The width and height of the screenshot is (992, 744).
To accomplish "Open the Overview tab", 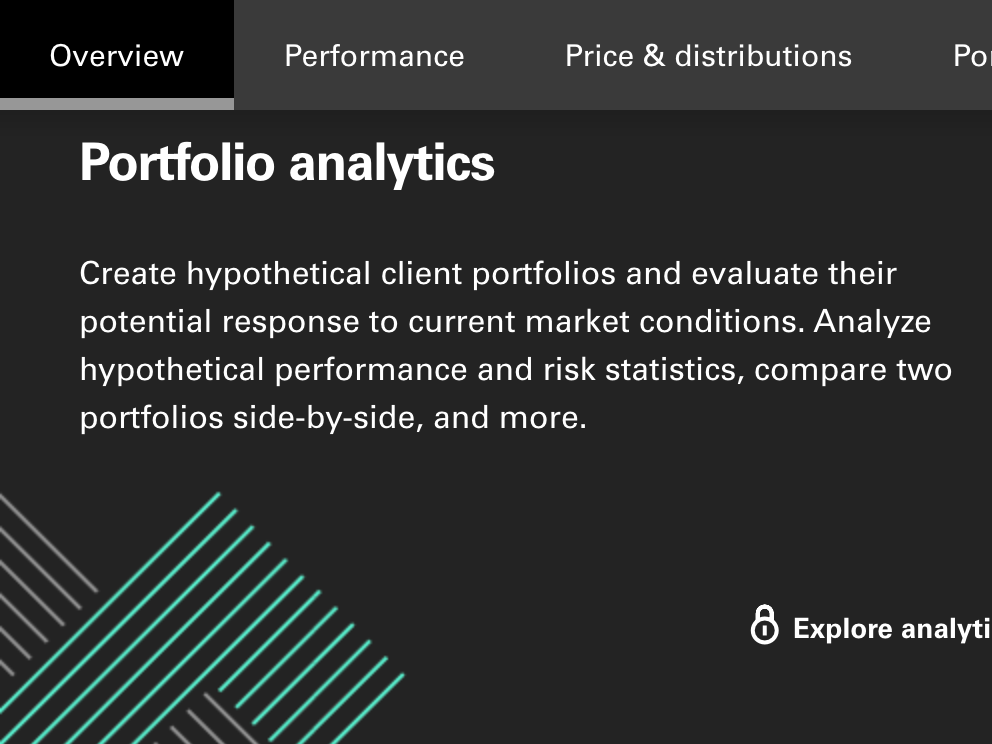I will pyautogui.click(x=117, y=55).
